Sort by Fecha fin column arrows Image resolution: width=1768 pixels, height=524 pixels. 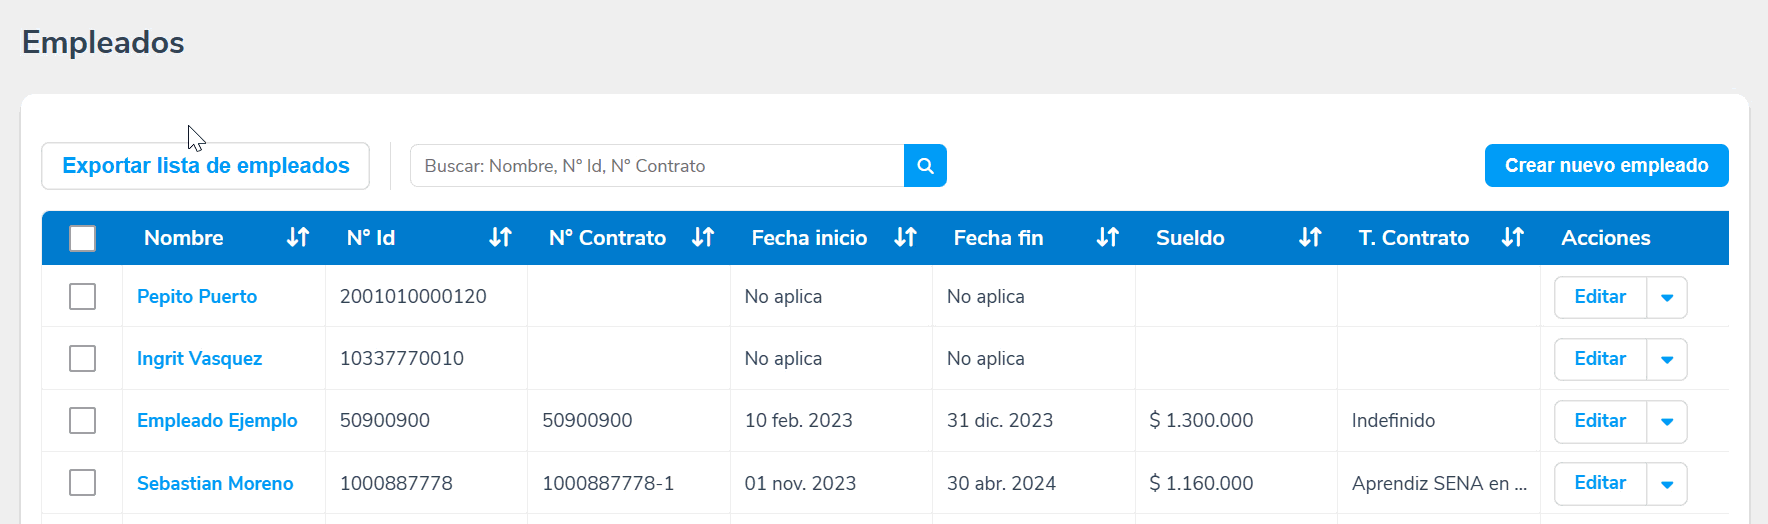1107,238
